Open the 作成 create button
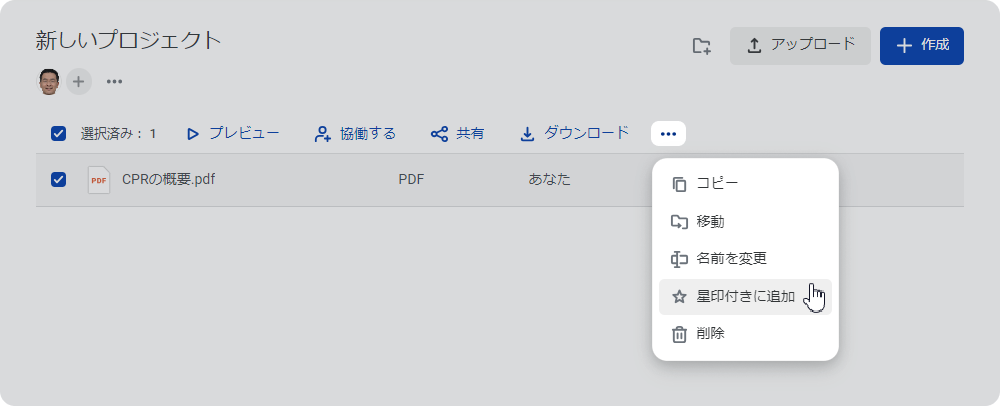This screenshot has height=406, width=1000. [922, 46]
